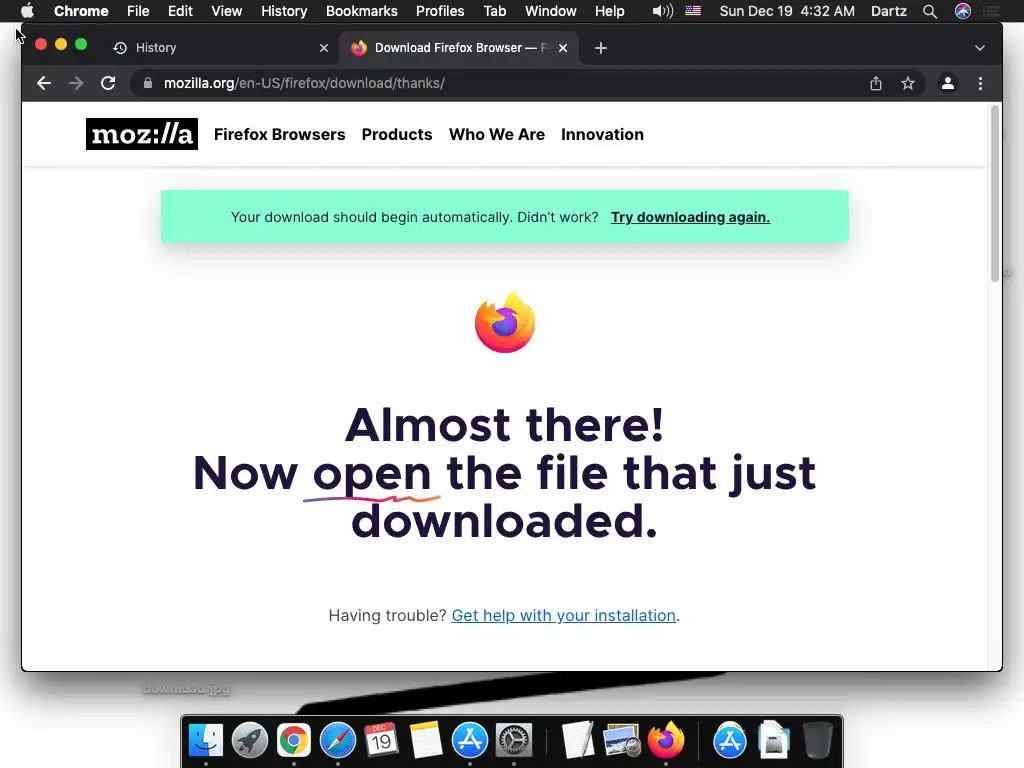
Task: Open a new tab with the plus button
Action: (x=601, y=48)
